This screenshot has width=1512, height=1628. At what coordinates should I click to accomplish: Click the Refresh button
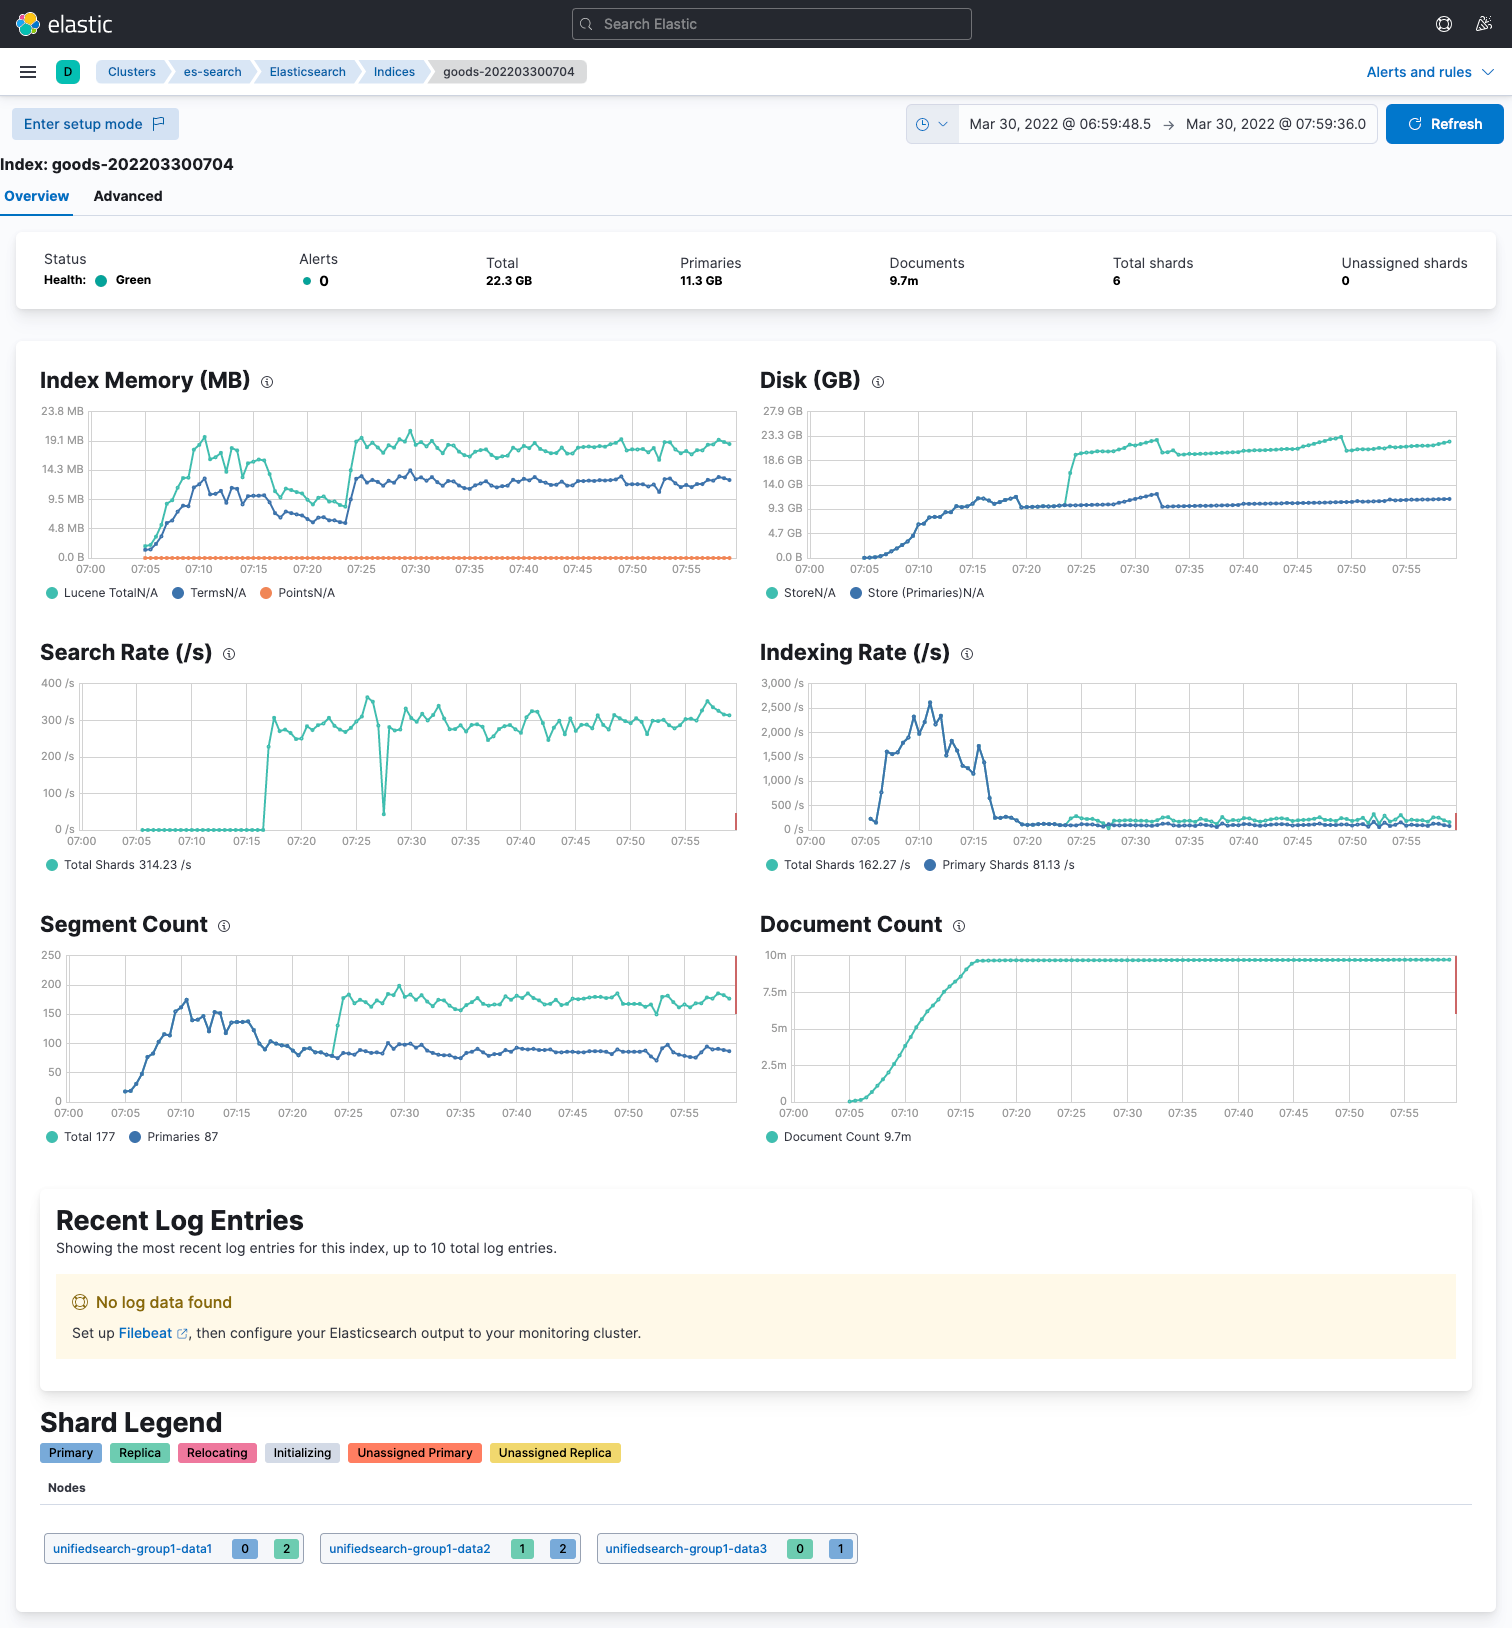coord(1444,124)
